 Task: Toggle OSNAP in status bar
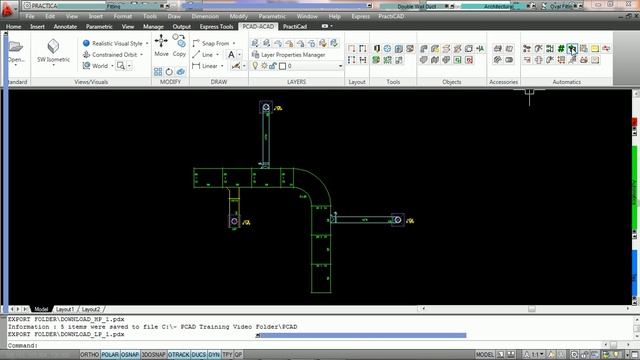click(x=130, y=355)
